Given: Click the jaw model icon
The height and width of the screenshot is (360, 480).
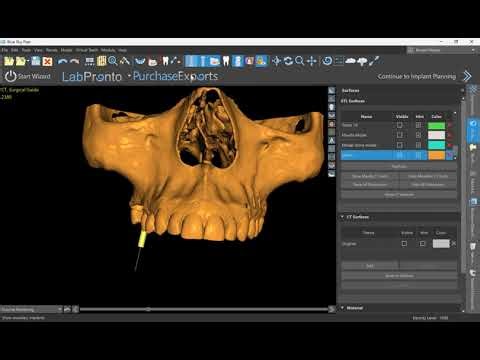Looking at the screenshot, I should [153, 62].
